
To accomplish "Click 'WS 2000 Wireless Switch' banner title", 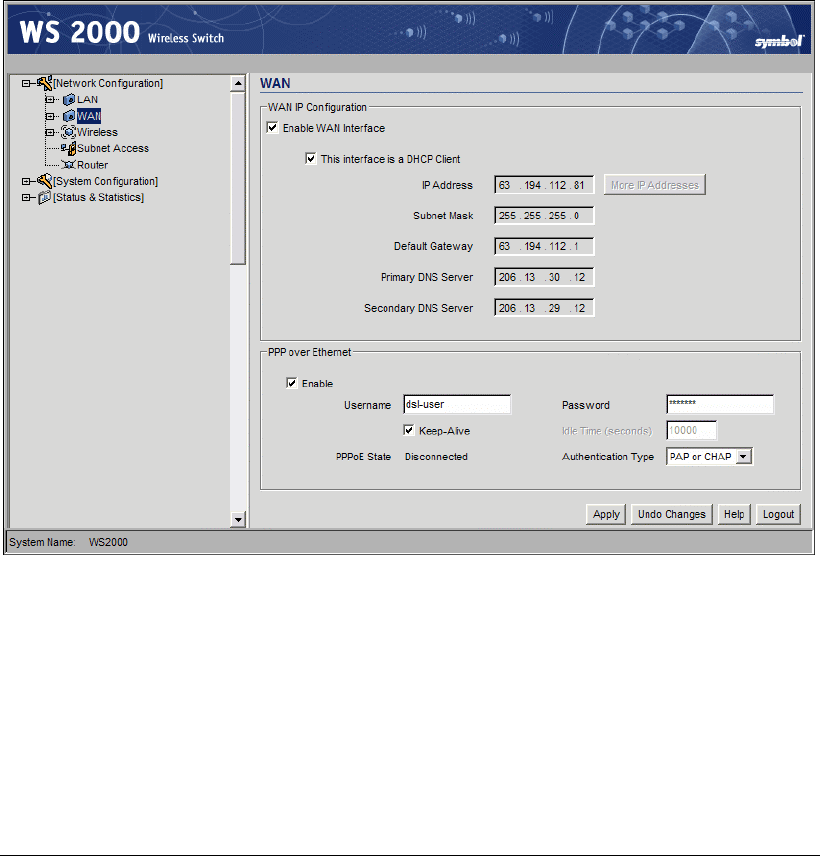I will click(x=121, y=32).
